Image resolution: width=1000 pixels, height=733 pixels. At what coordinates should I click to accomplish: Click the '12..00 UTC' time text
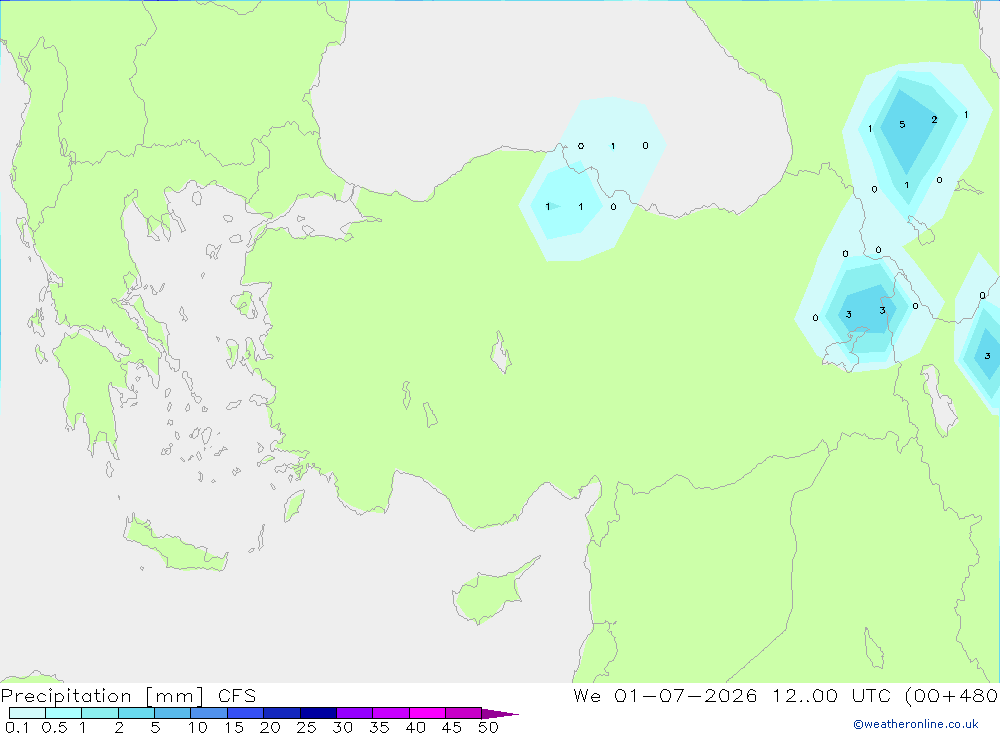click(x=832, y=695)
